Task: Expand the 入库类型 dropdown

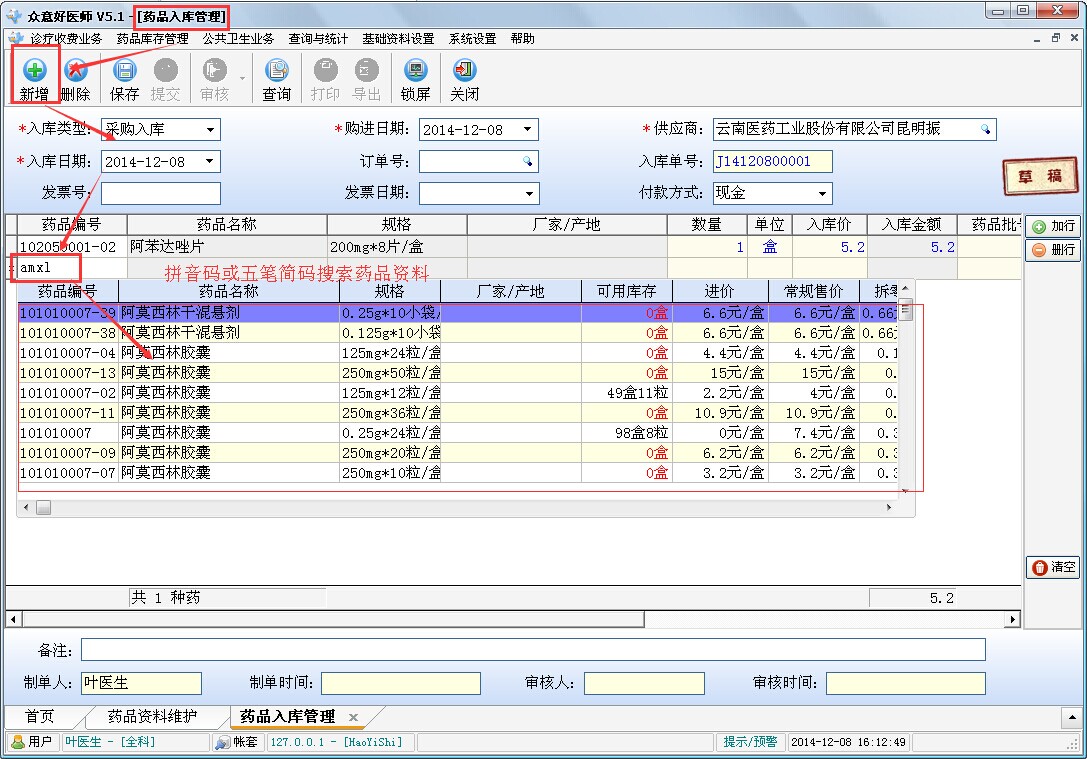Action: (x=210, y=130)
